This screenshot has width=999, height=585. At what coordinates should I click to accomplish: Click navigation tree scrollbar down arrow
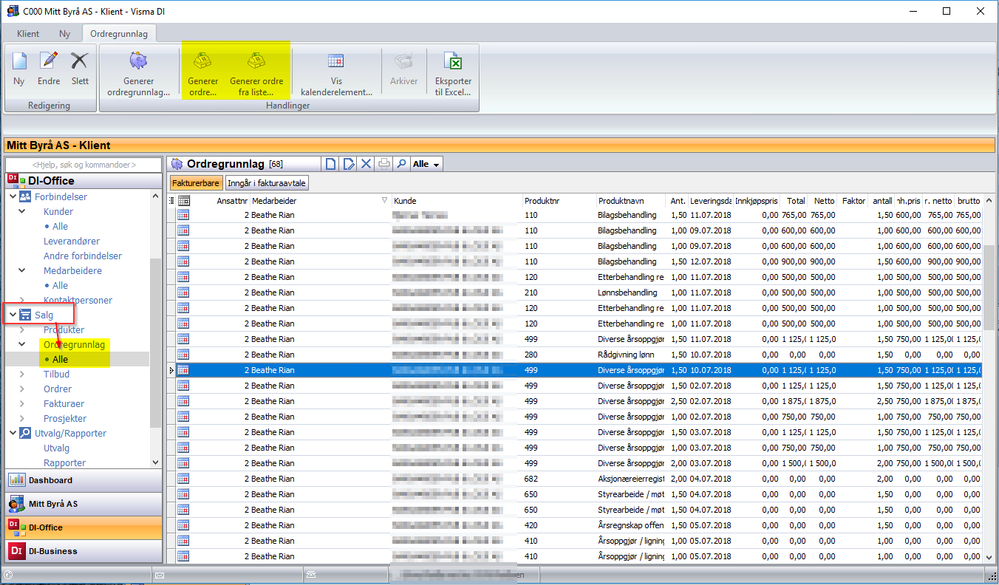coord(155,462)
